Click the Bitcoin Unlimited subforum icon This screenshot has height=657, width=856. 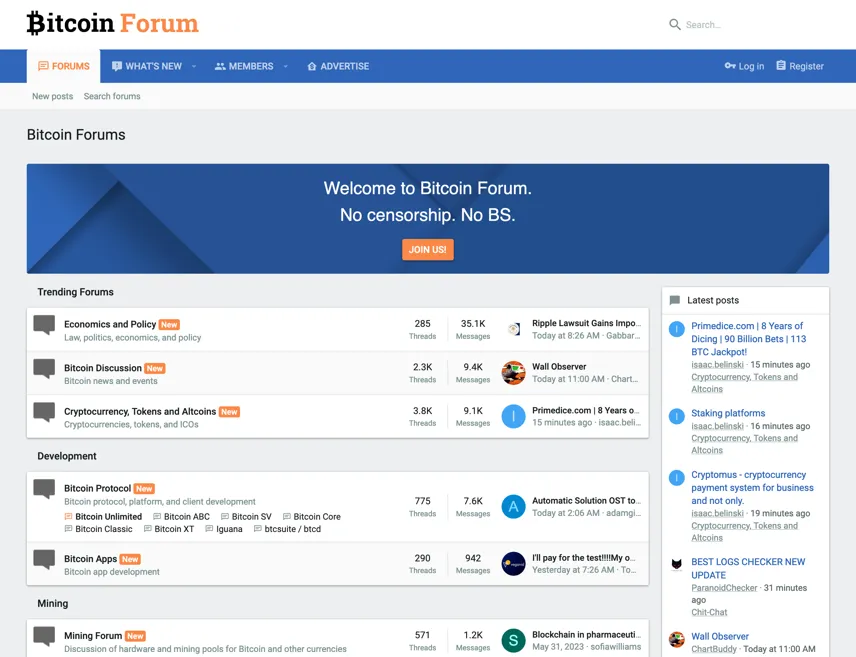point(68,517)
